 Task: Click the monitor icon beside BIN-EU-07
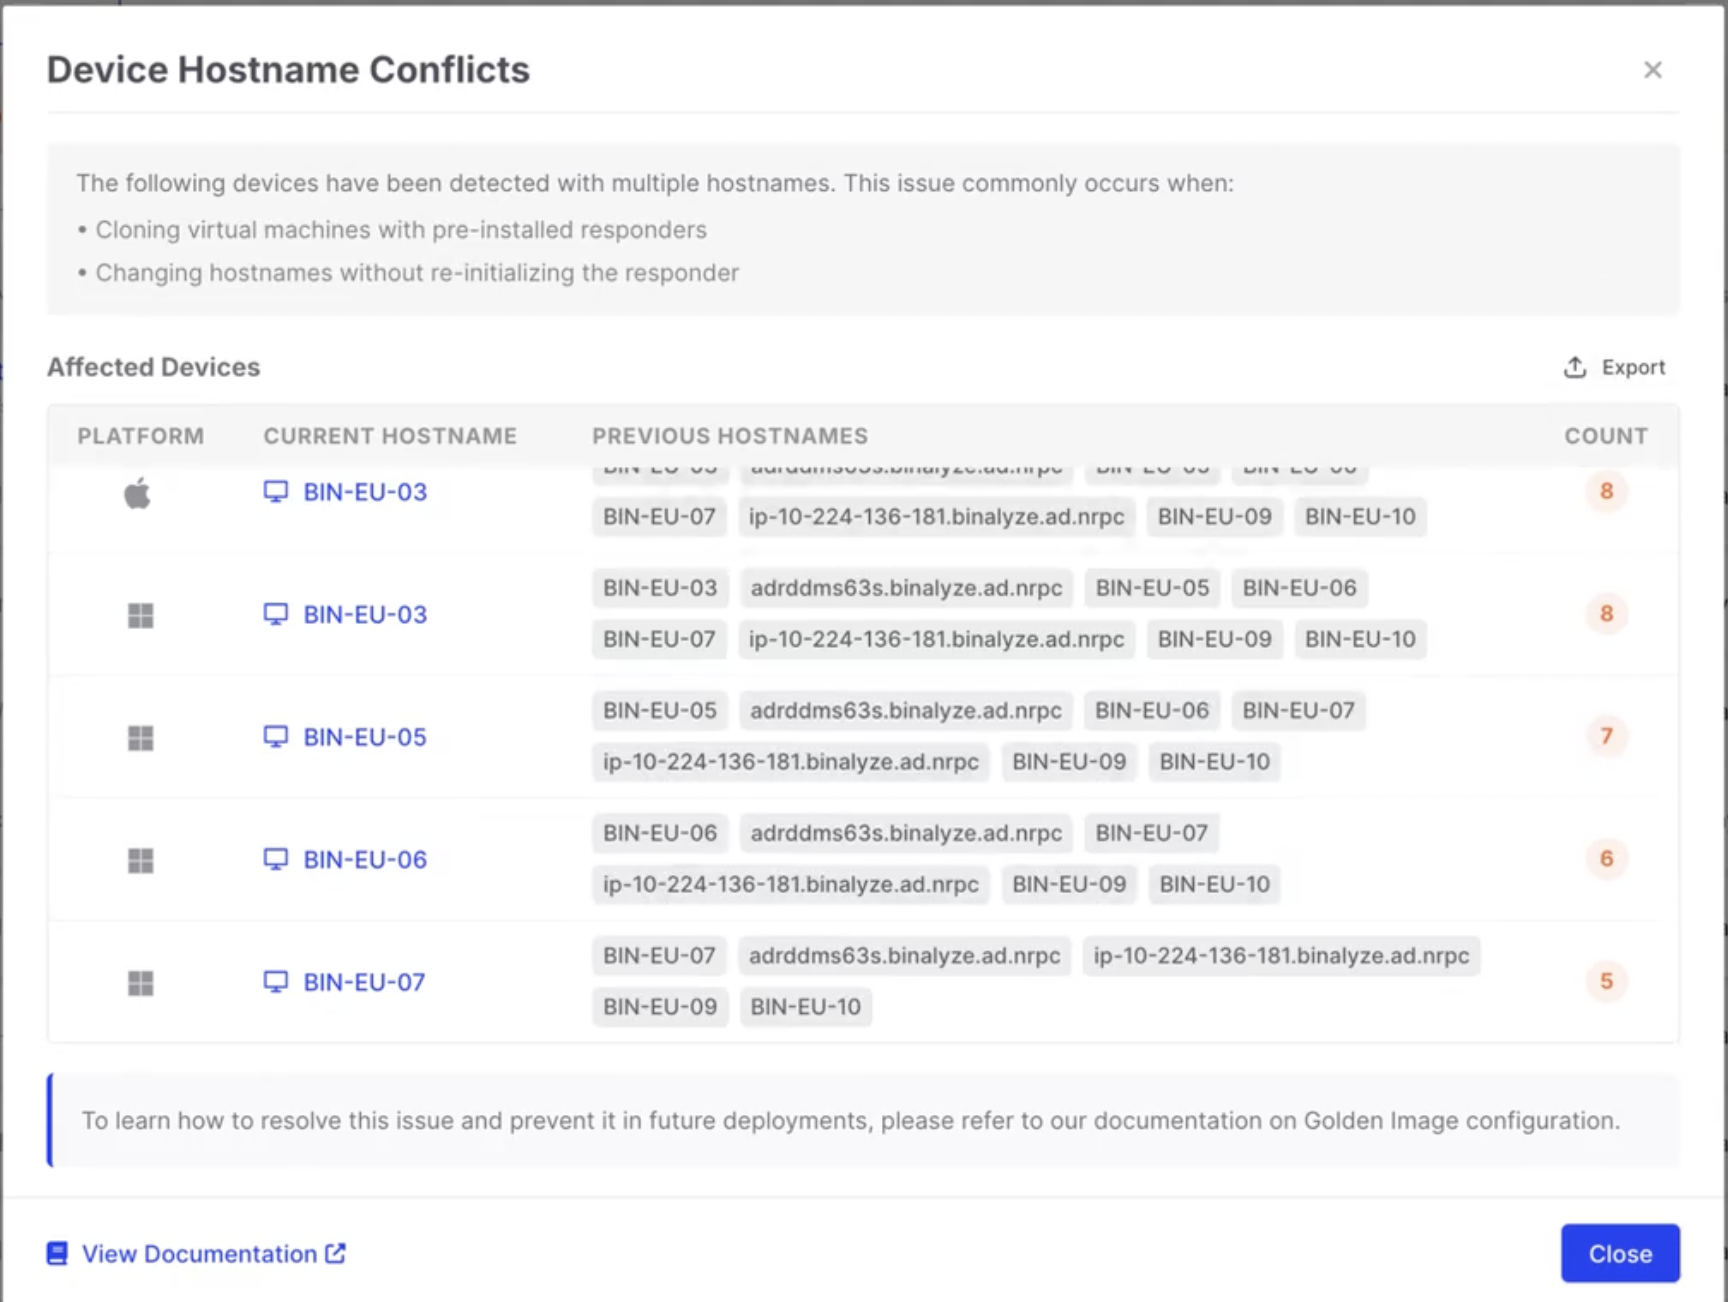276,982
